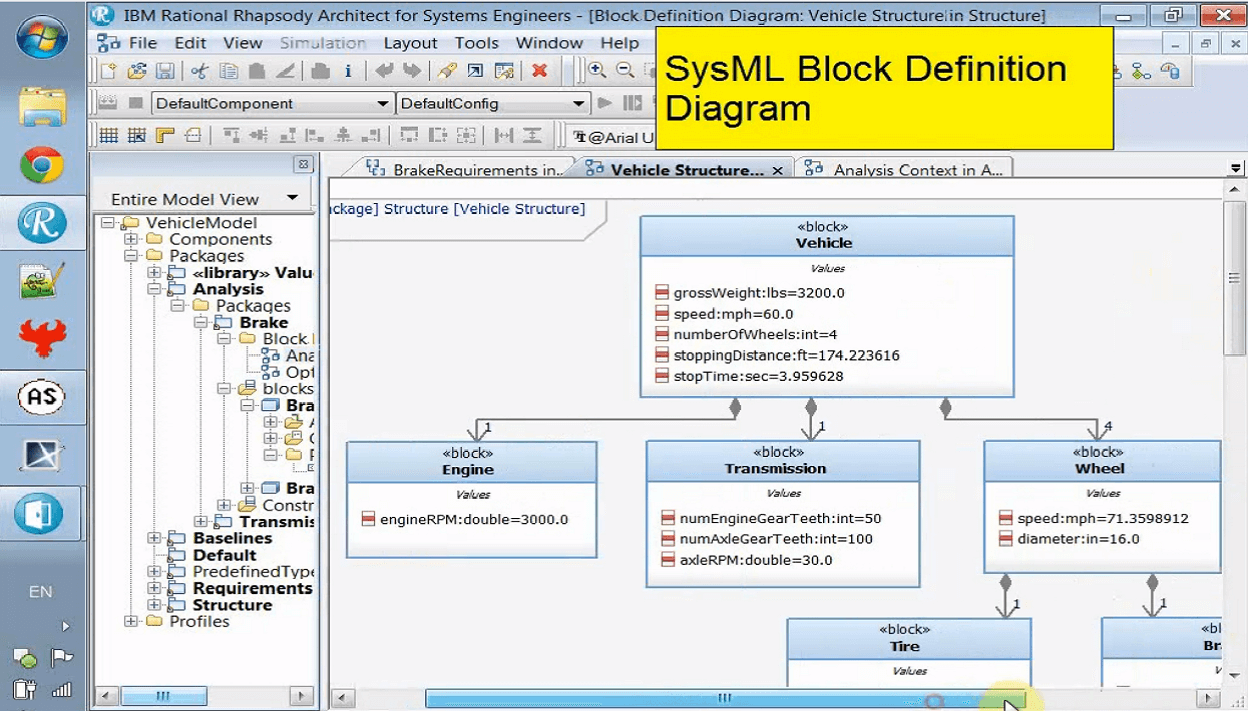Select the Default package in tree
The height and width of the screenshot is (711, 1248).
click(x=224, y=555)
